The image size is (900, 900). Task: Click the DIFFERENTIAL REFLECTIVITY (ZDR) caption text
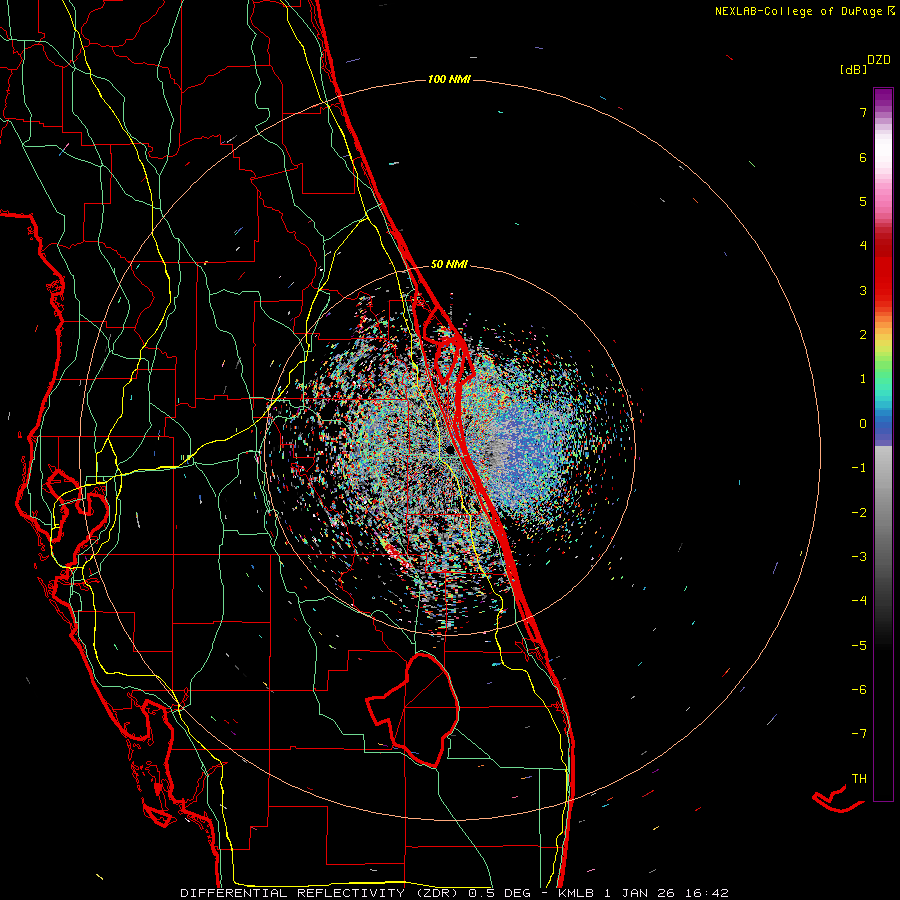tap(321, 893)
